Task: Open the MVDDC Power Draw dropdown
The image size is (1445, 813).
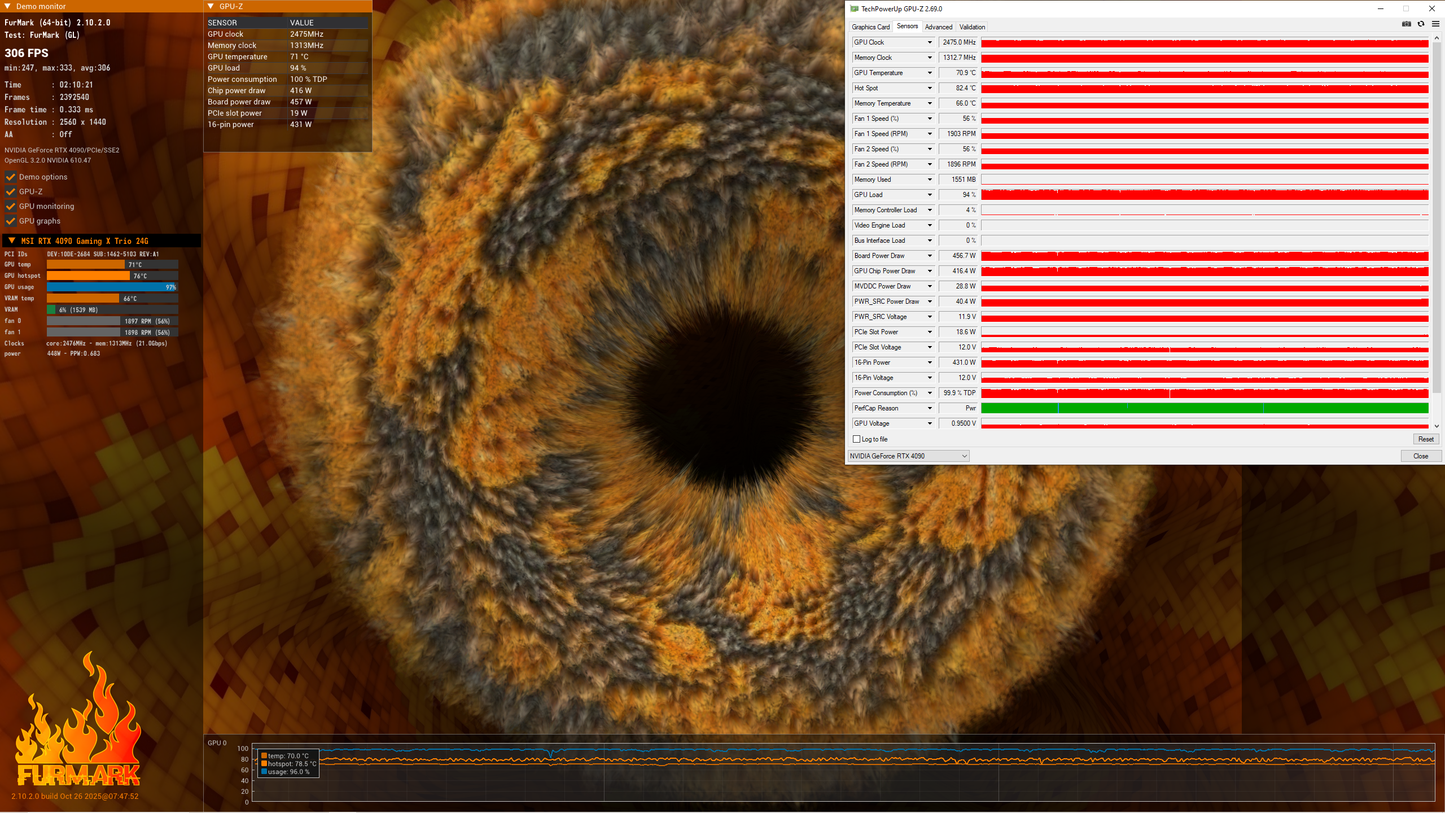Action: click(930, 286)
